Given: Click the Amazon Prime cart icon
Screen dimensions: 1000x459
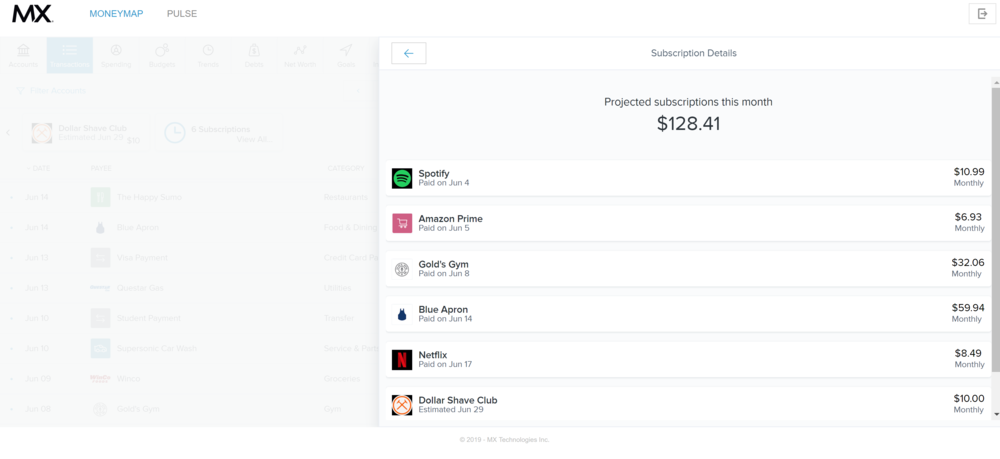Looking at the screenshot, I should (x=402, y=223).
